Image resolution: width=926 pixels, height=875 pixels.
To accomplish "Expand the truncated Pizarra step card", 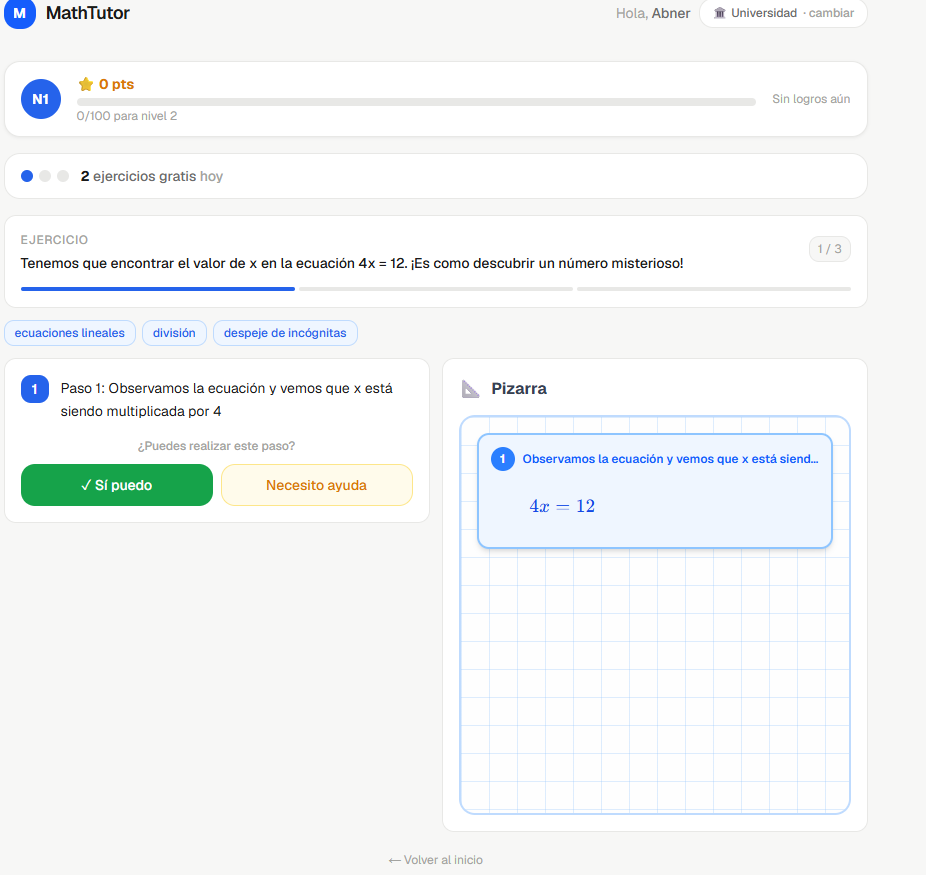I will click(655, 491).
